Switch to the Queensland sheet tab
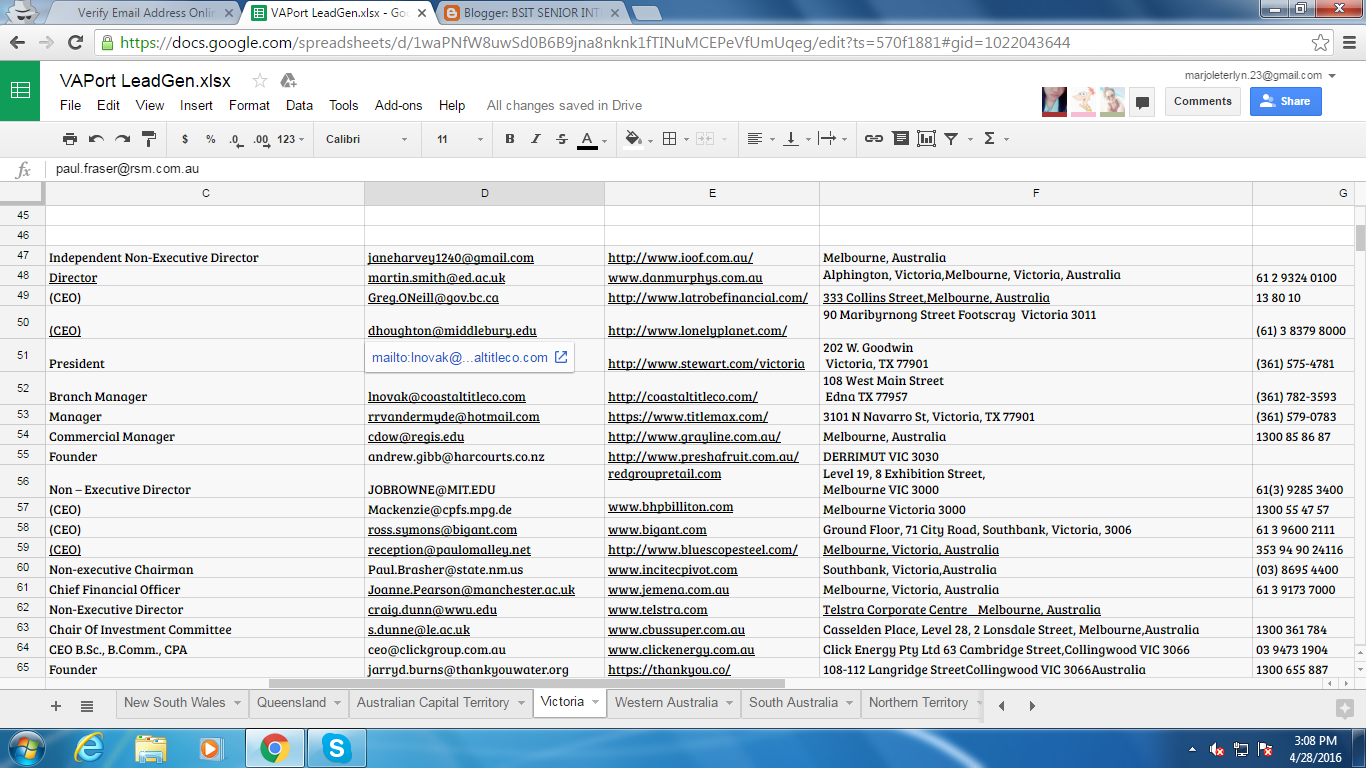This screenshot has width=1366, height=768. pos(292,701)
